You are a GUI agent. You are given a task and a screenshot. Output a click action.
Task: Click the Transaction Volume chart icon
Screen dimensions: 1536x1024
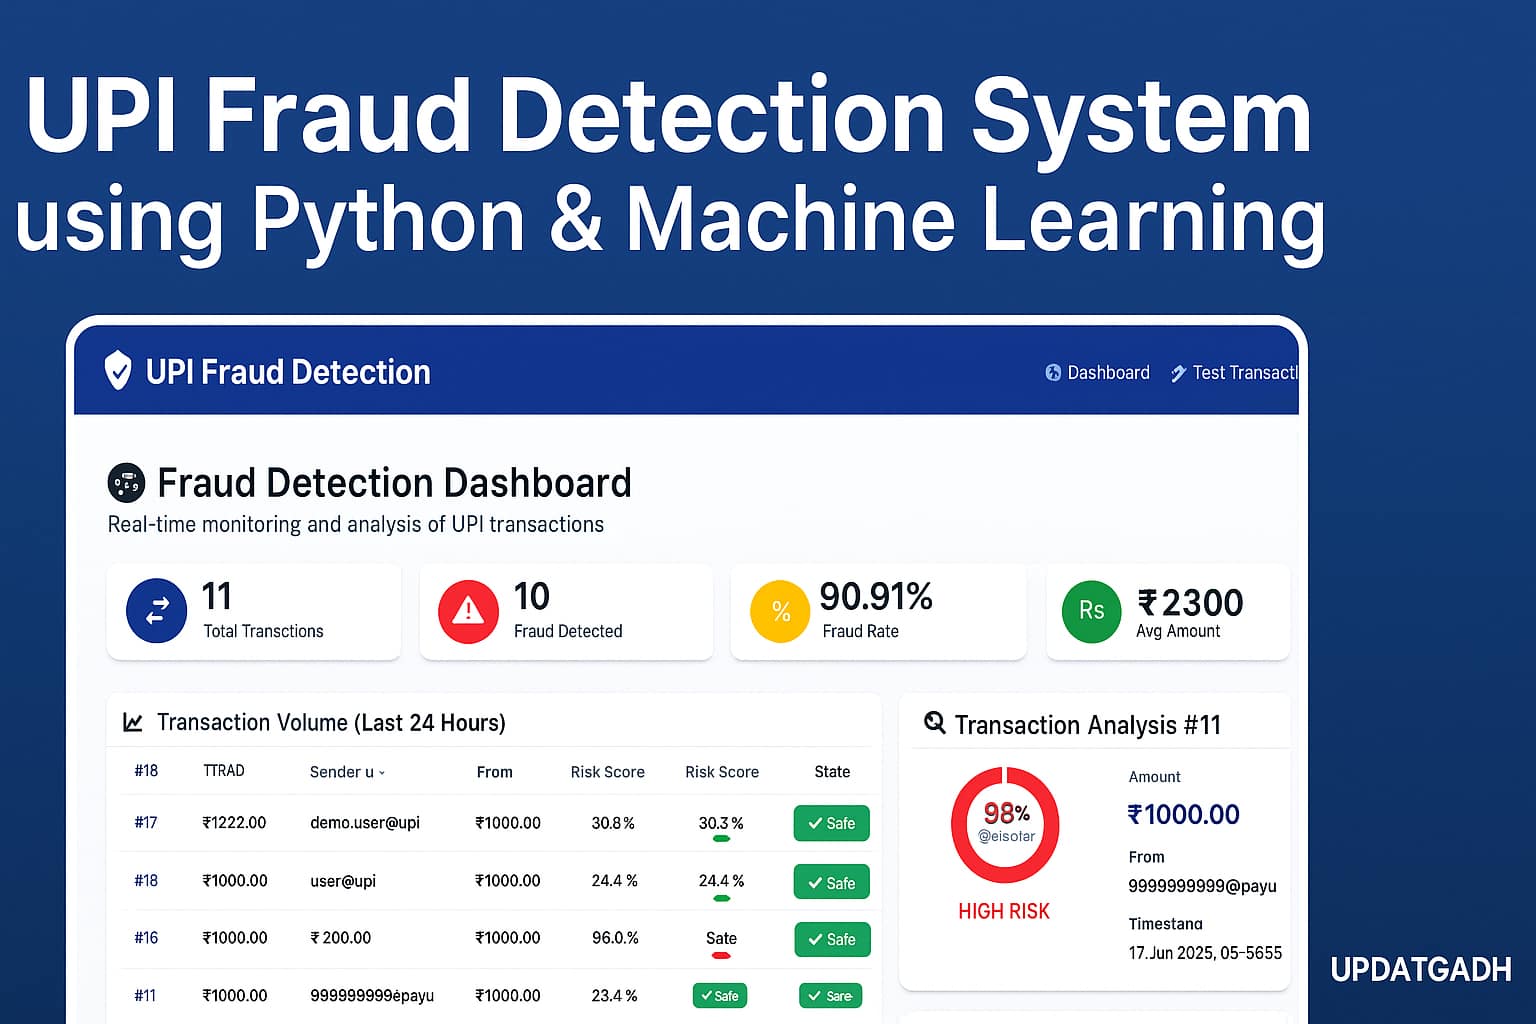(x=132, y=722)
